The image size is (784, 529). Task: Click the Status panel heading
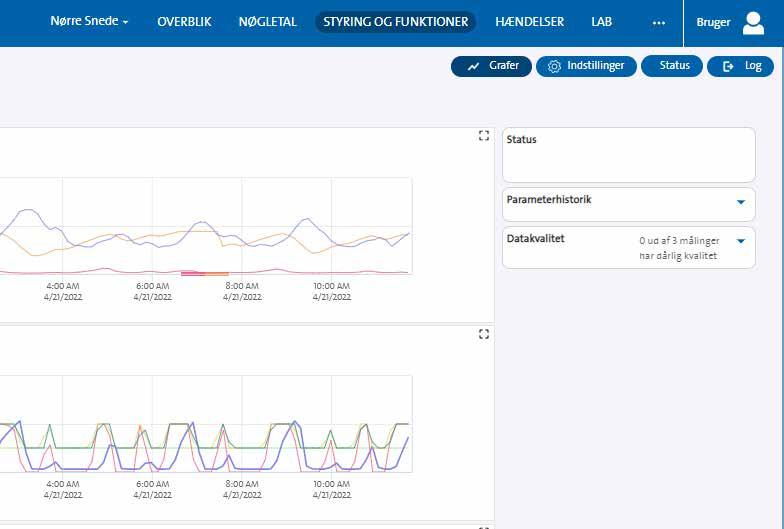point(521,140)
